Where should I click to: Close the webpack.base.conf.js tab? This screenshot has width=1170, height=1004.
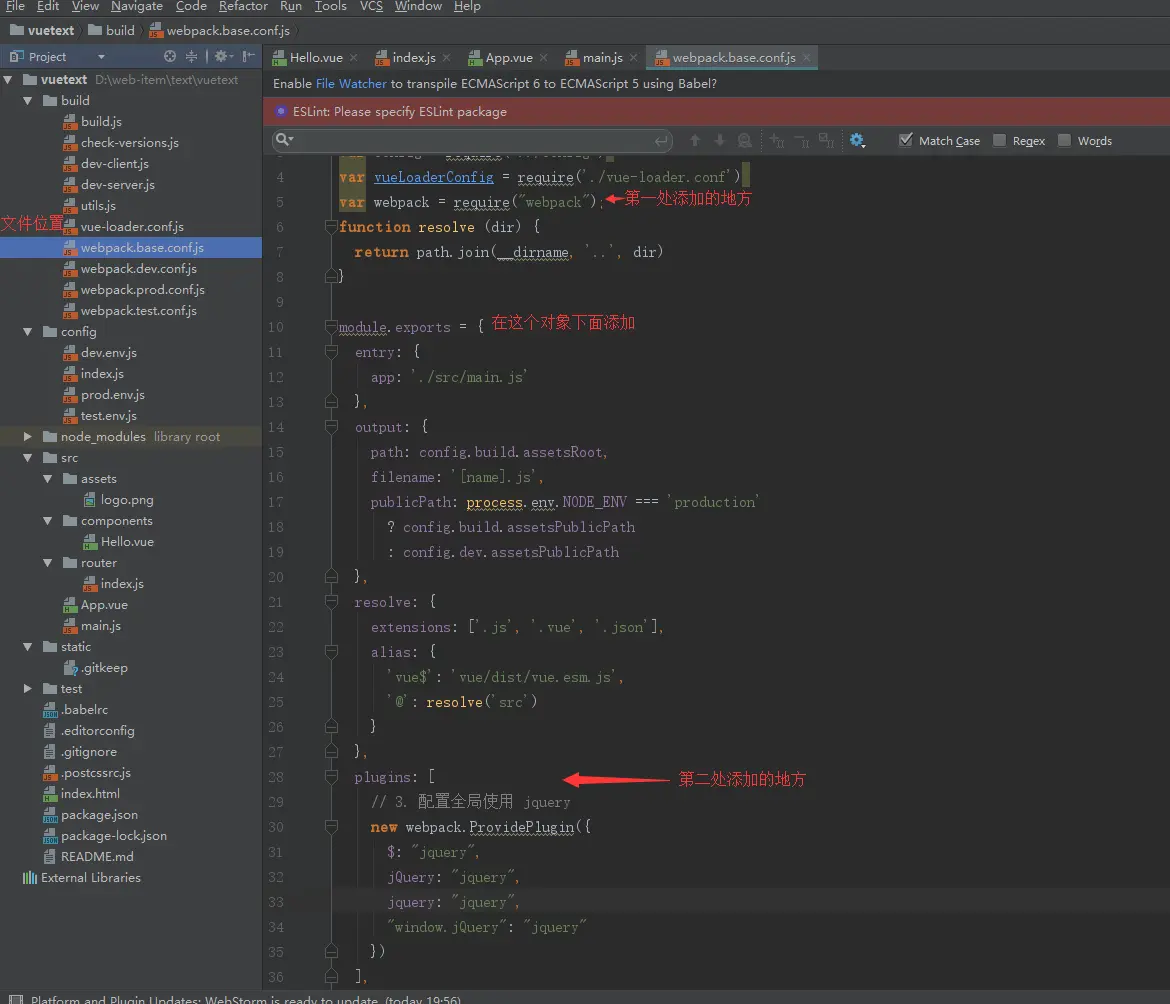[807, 57]
